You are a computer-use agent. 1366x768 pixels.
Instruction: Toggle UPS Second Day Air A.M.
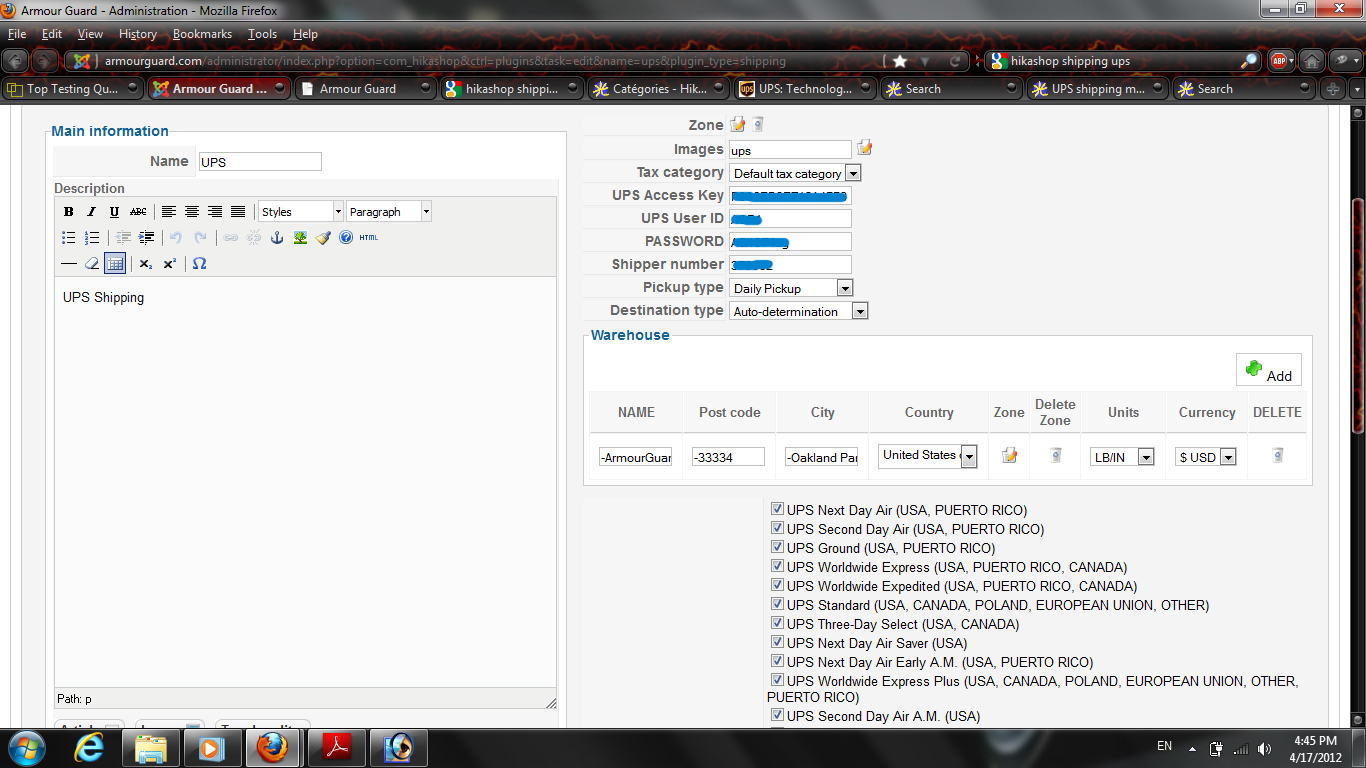(x=777, y=715)
